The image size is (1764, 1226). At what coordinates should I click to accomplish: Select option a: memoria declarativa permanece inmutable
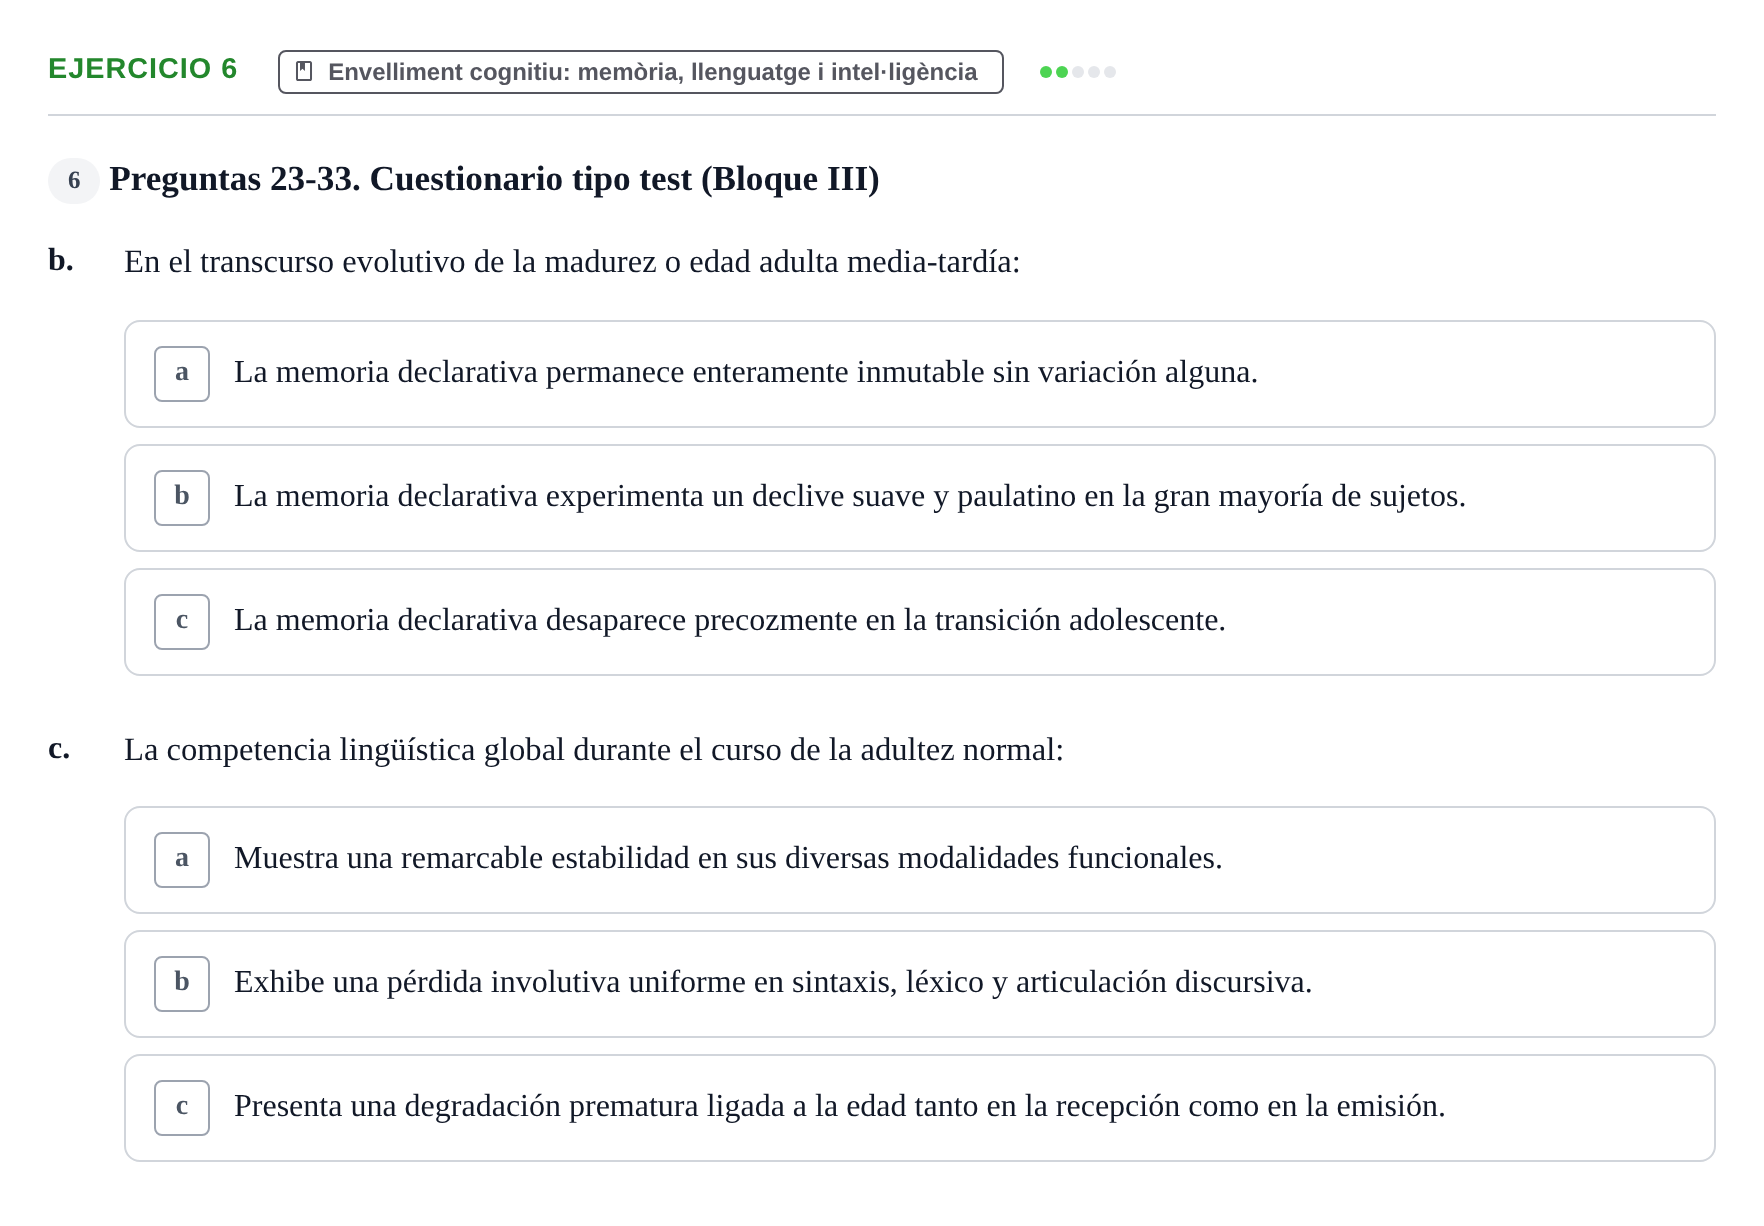pyautogui.click(x=919, y=374)
